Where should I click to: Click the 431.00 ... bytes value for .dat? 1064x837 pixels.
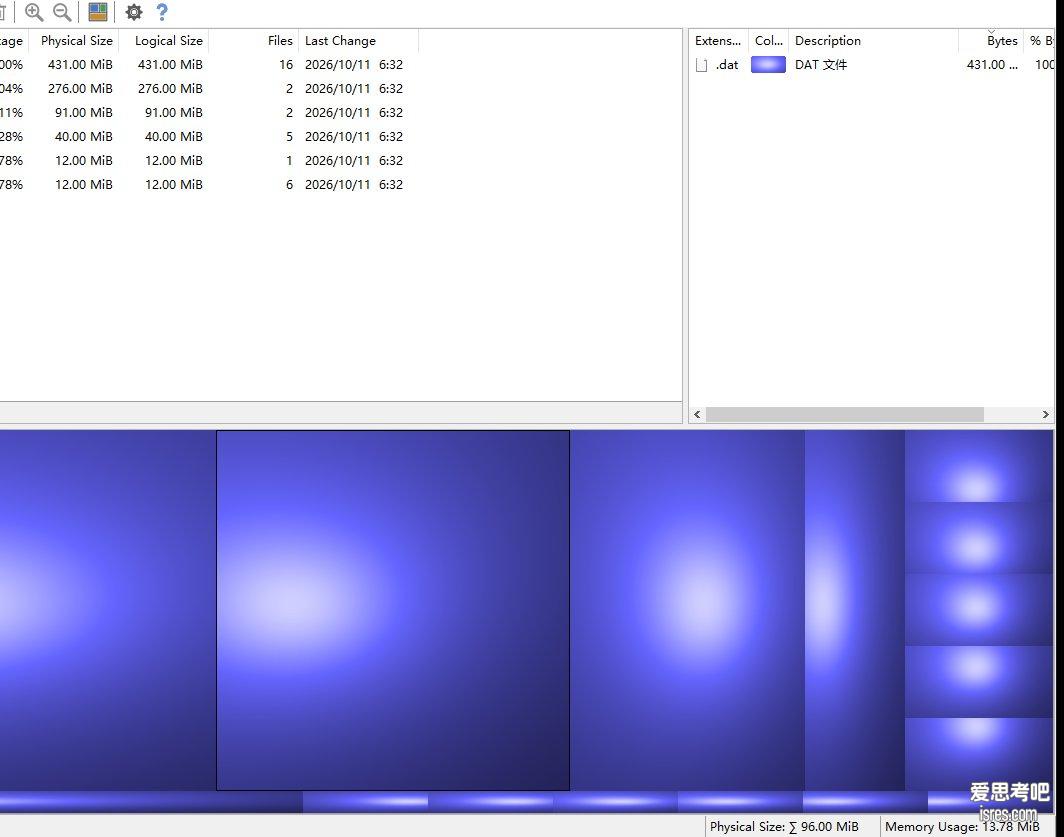pos(992,64)
